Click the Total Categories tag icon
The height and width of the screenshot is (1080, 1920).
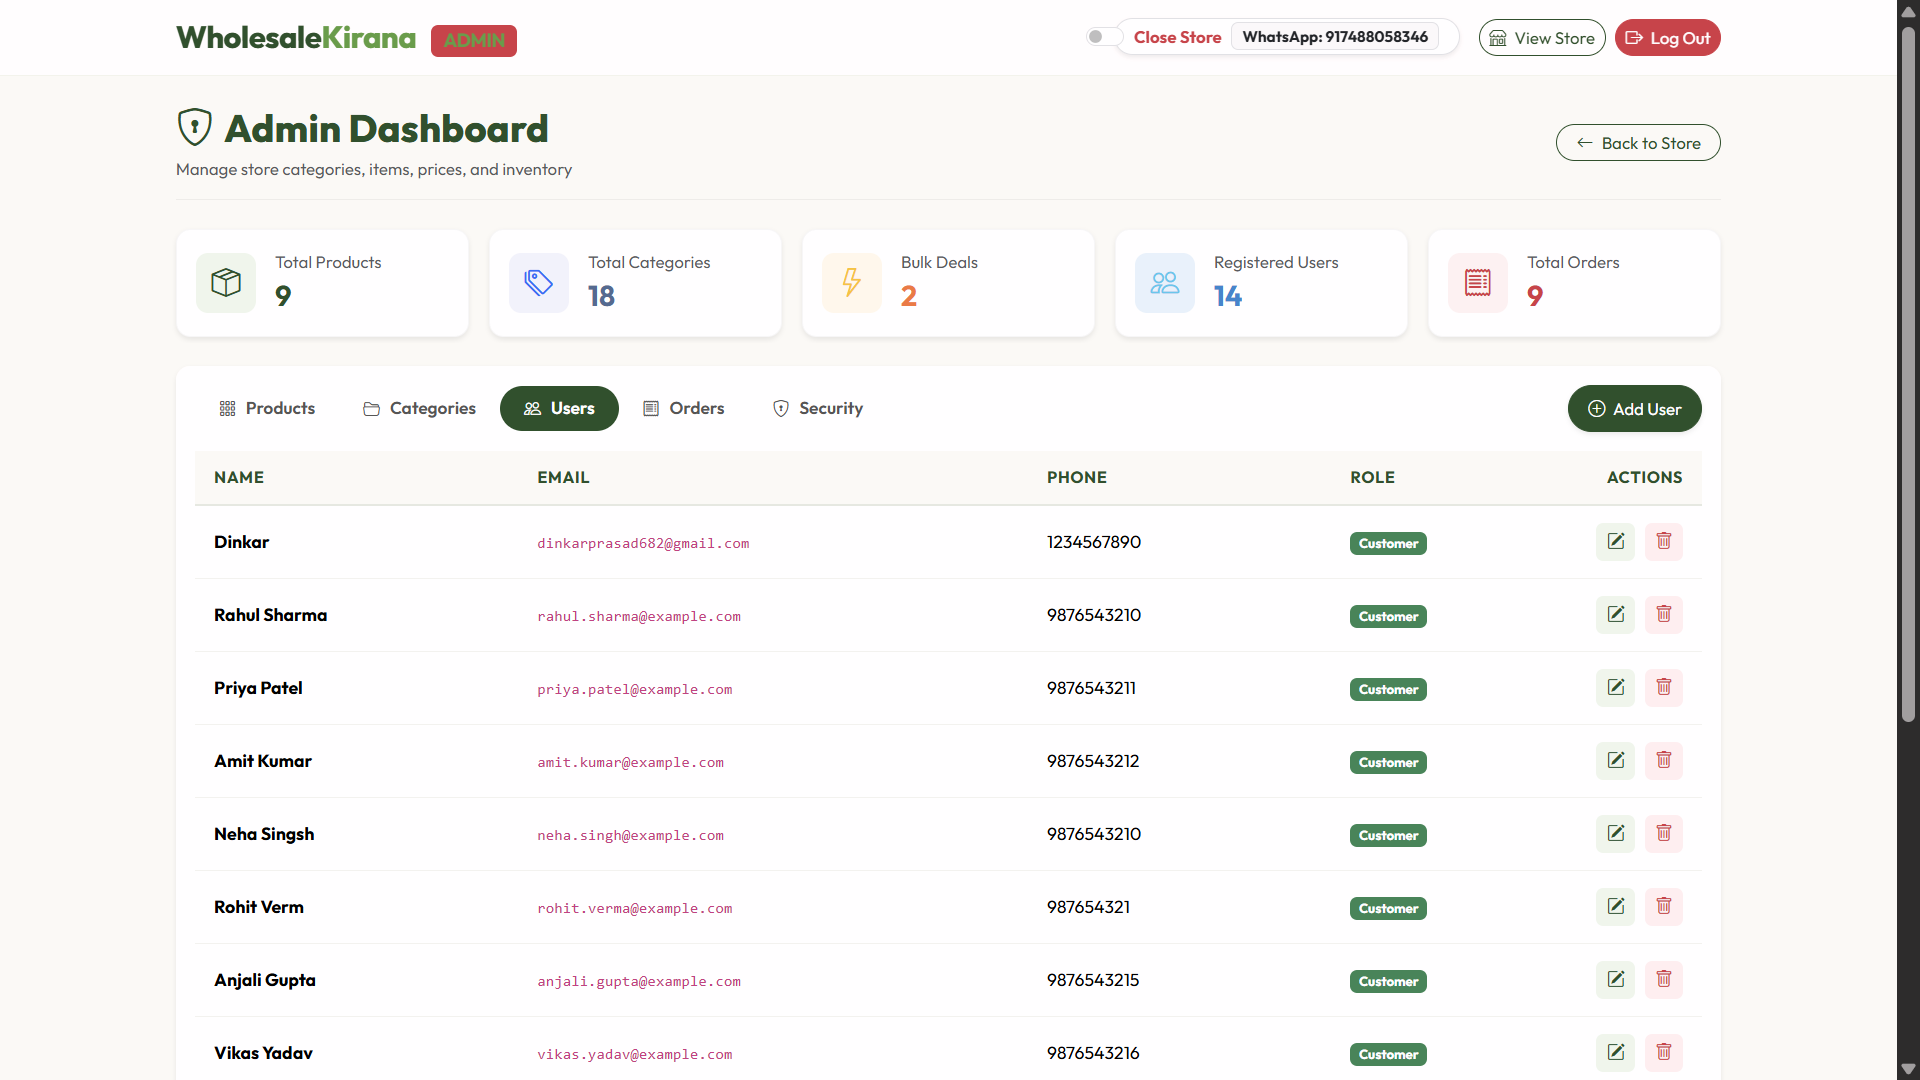click(539, 283)
